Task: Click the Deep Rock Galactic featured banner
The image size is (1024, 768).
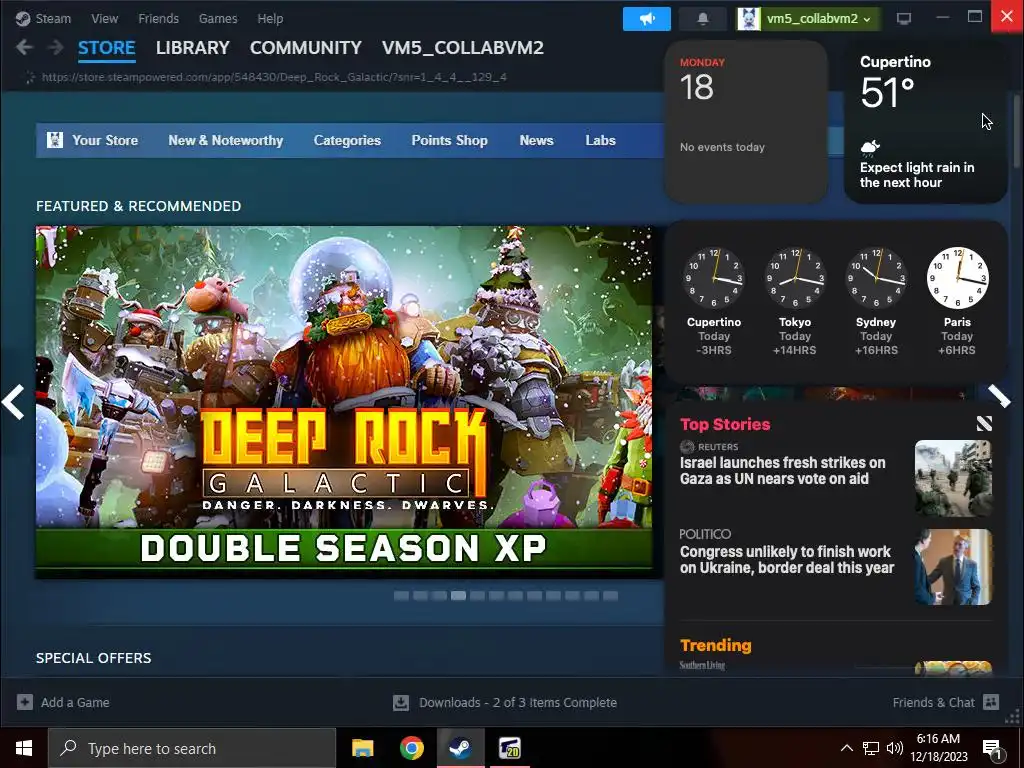Action: [x=344, y=402]
